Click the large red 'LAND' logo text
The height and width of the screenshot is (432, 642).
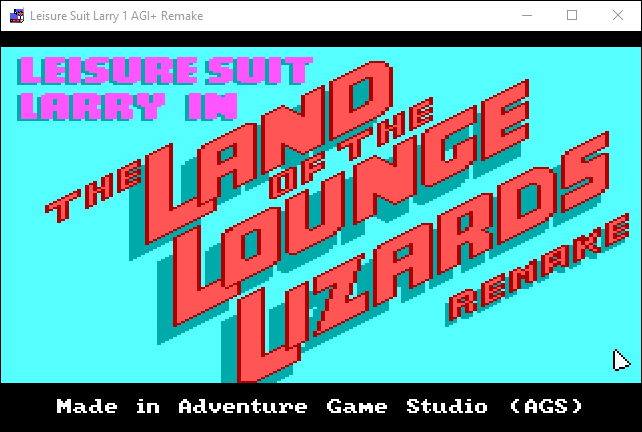pyautogui.click(x=268, y=152)
